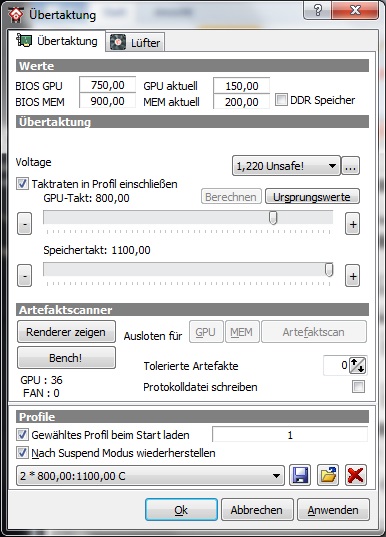The image size is (386, 537).
Task: Start the benchmark with Bench! button
Action: 66,358
